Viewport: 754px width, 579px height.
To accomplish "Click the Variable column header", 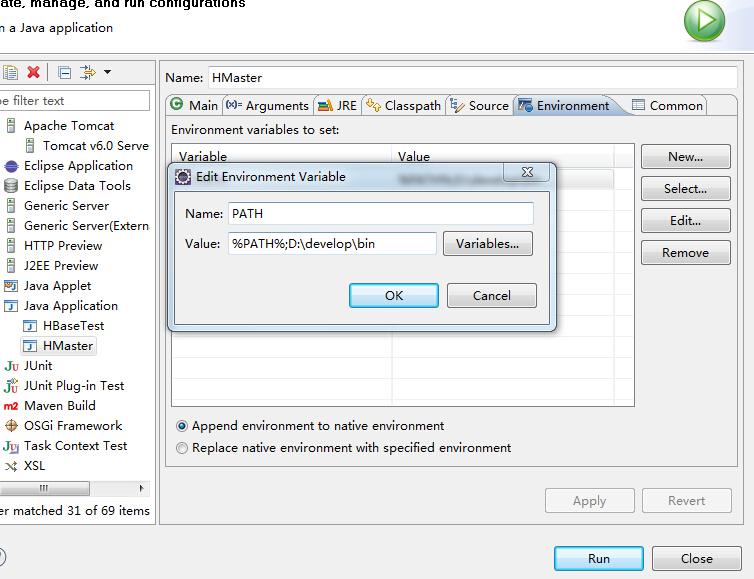I will click(x=282, y=156).
